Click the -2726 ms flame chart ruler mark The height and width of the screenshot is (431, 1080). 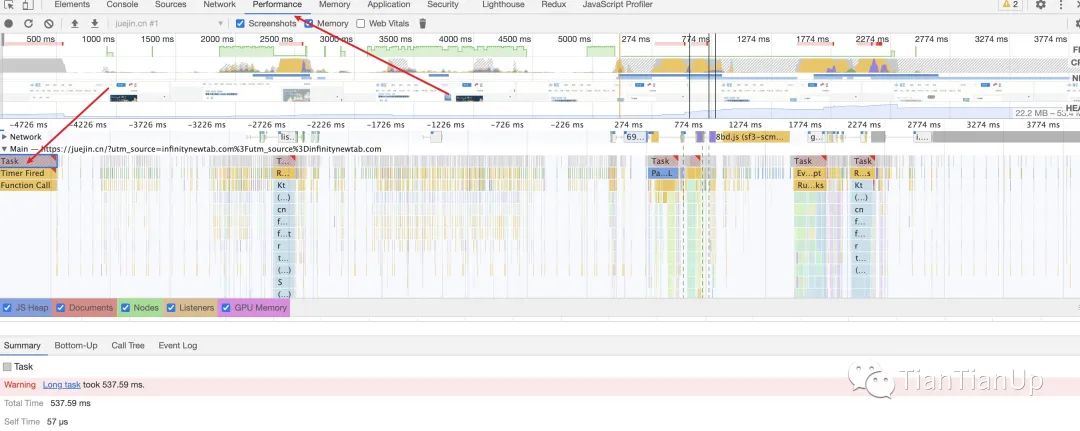(x=269, y=125)
